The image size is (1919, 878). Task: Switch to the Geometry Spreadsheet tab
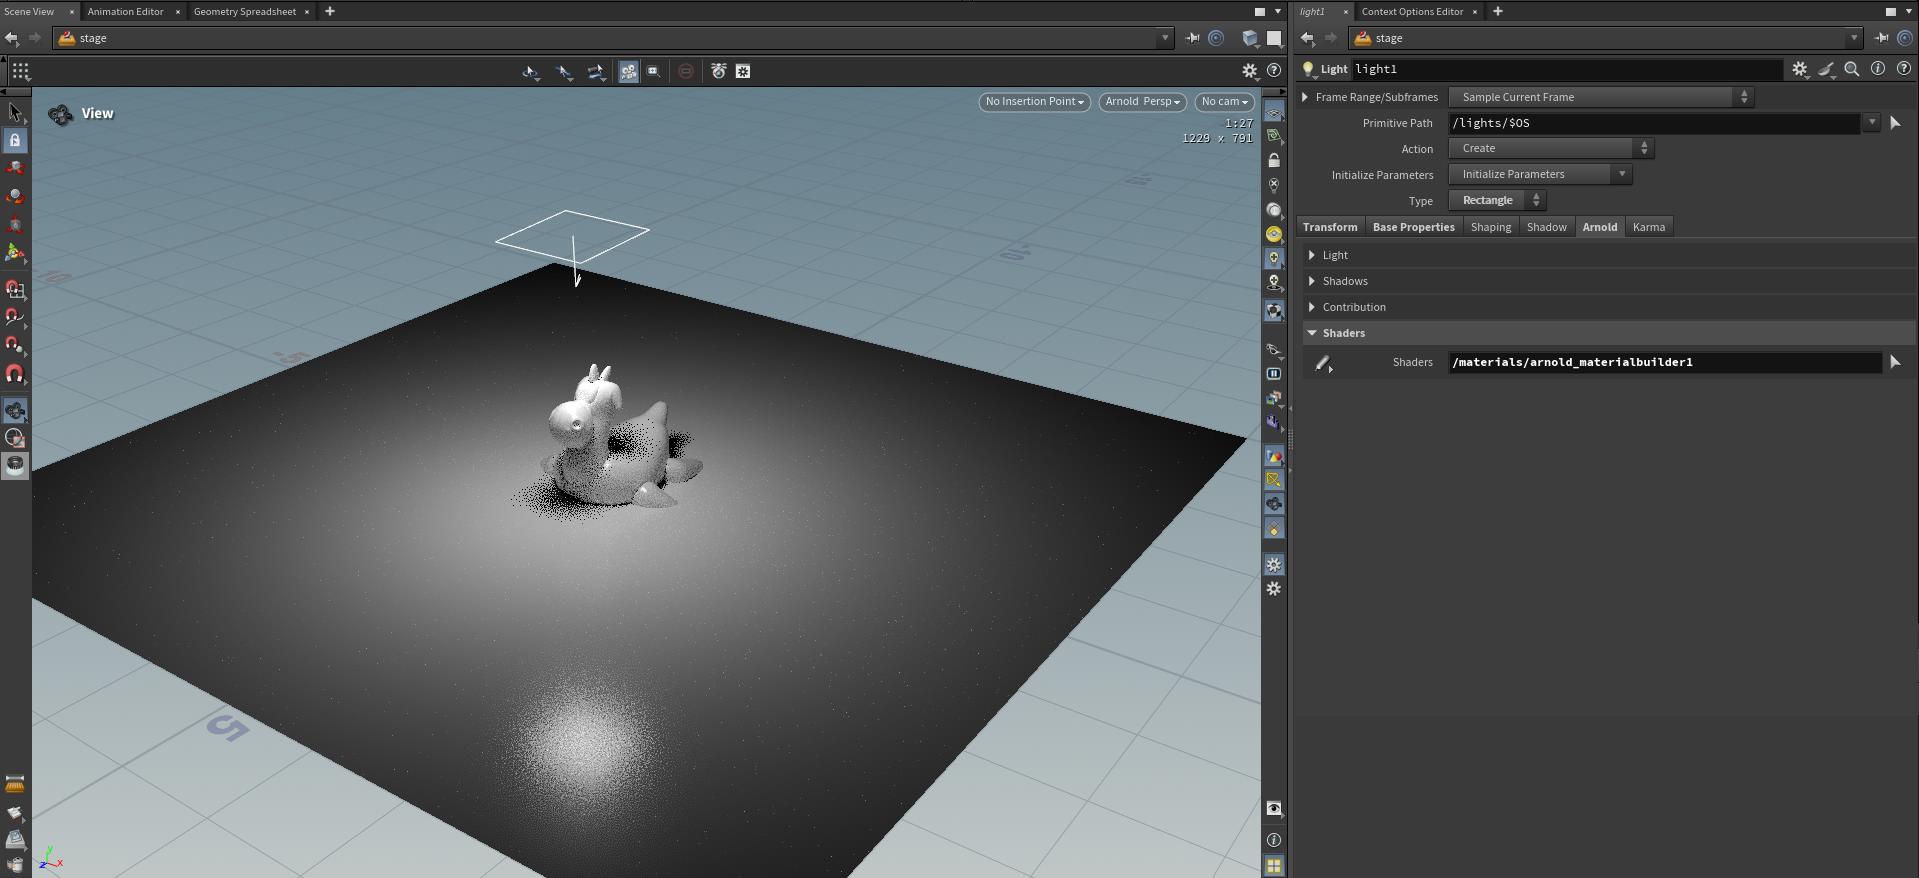click(244, 11)
